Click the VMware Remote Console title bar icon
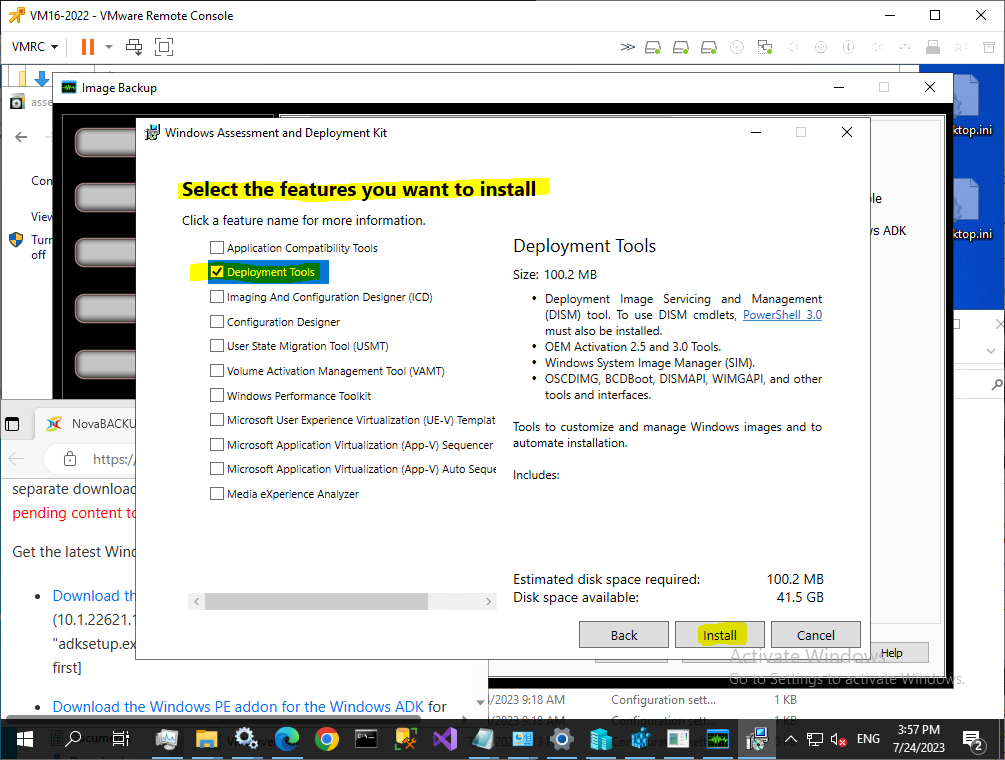The height and width of the screenshot is (760, 1005). point(16,15)
